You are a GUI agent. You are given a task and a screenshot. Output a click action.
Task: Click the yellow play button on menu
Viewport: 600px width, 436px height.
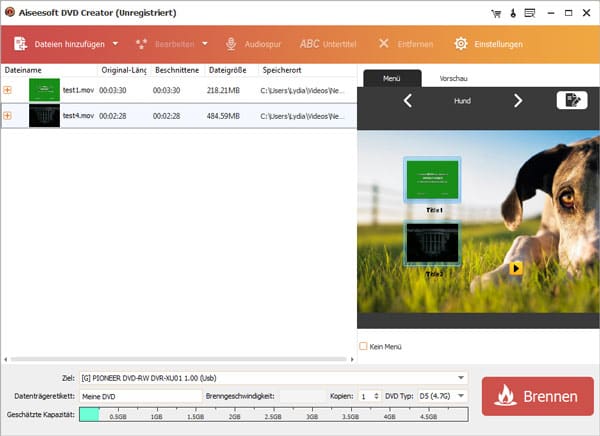coord(516,268)
